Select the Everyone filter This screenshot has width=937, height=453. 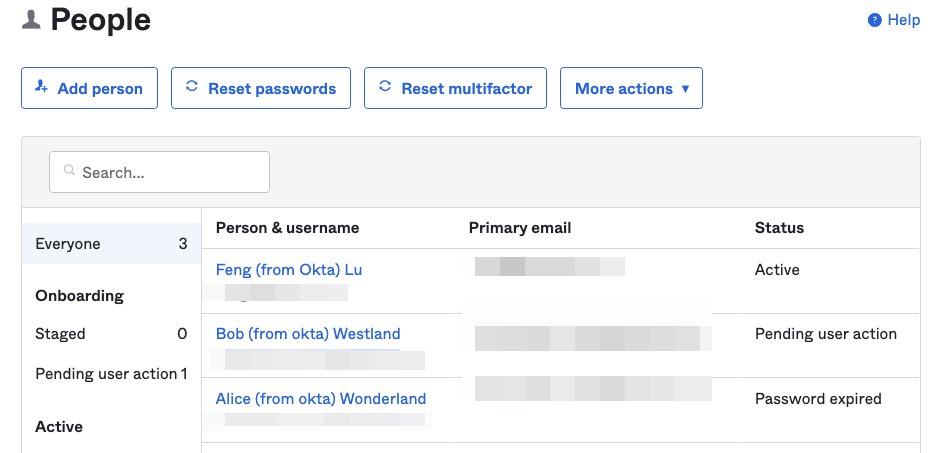111,244
